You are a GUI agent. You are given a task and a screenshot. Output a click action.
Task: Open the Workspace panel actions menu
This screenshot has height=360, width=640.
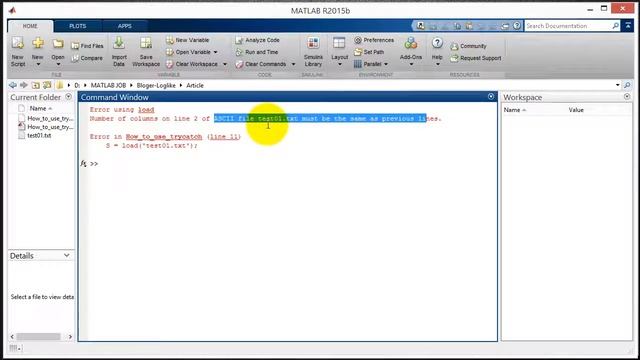pyautogui.click(x=627, y=97)
